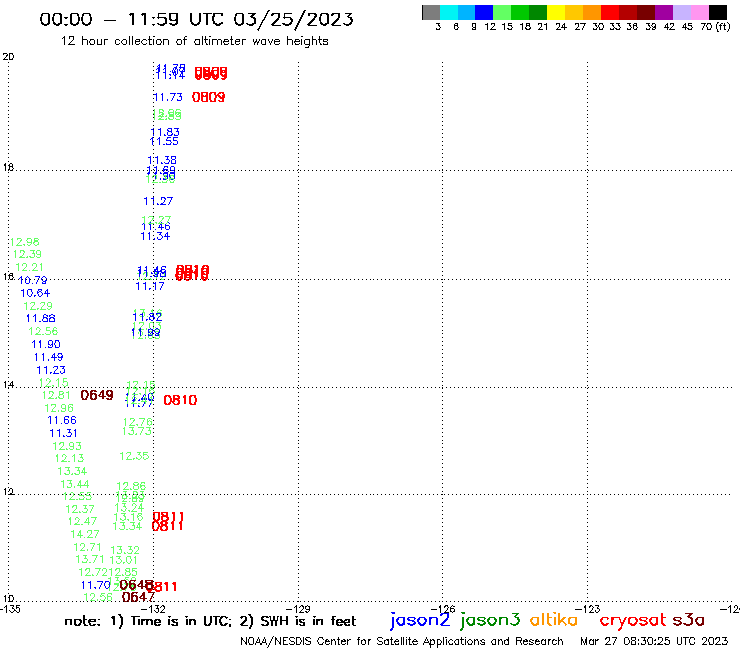The width and height of the screenshot is (740, 650).
Task: Click the red time stamp 0809 beside 11.73
Action: [208, 97]
